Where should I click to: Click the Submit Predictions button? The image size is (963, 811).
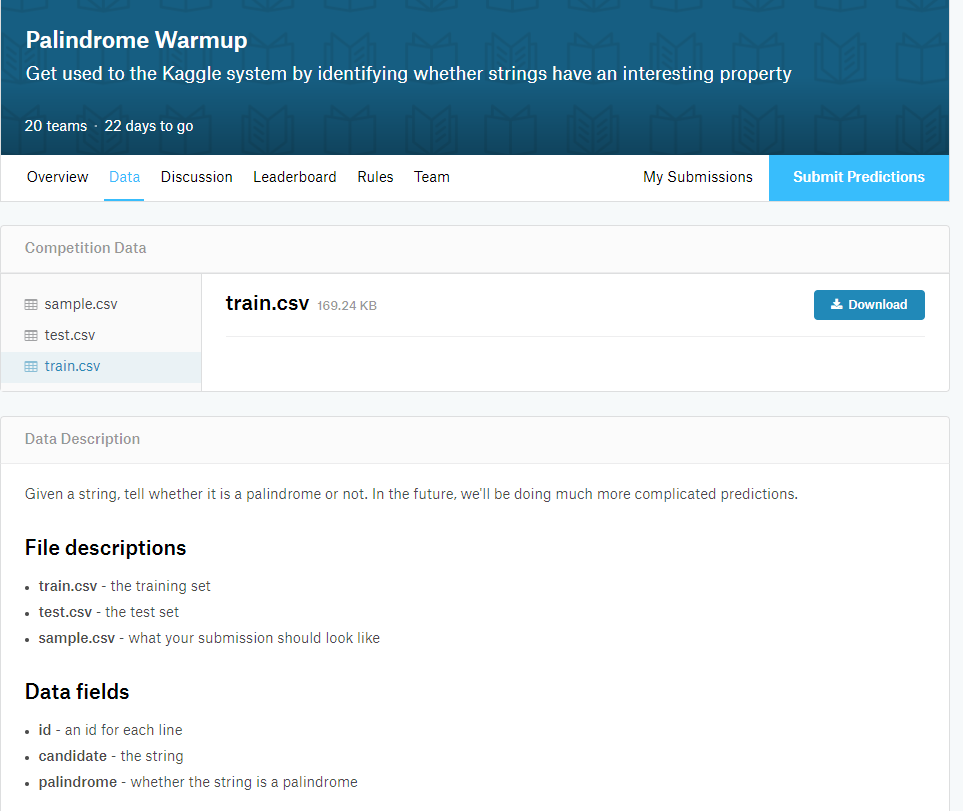pyautogui.click(x=859, y=177)
